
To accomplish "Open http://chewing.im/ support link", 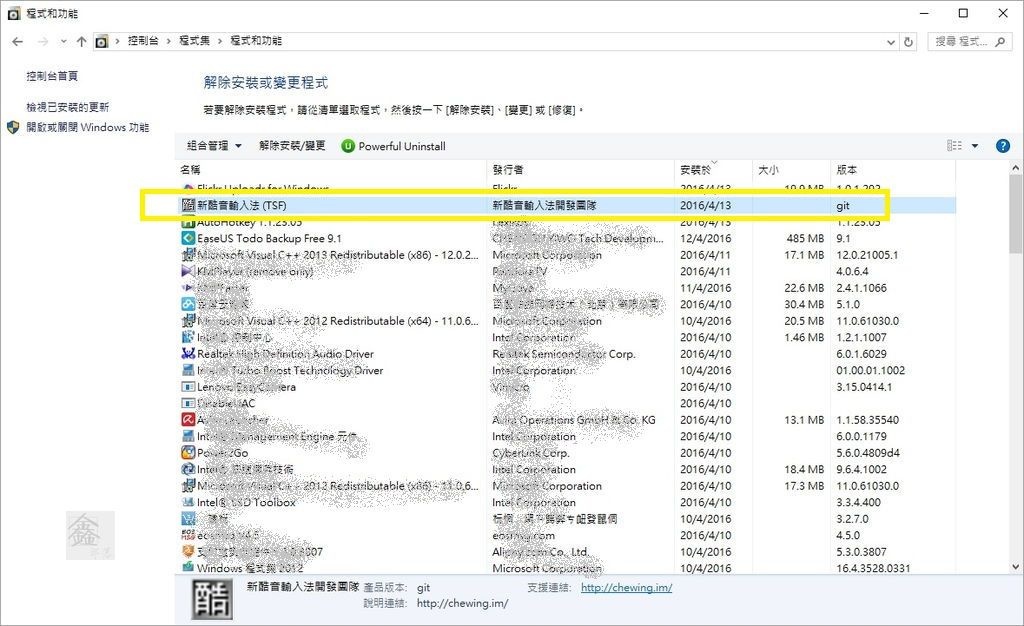I will pos(626,587).
